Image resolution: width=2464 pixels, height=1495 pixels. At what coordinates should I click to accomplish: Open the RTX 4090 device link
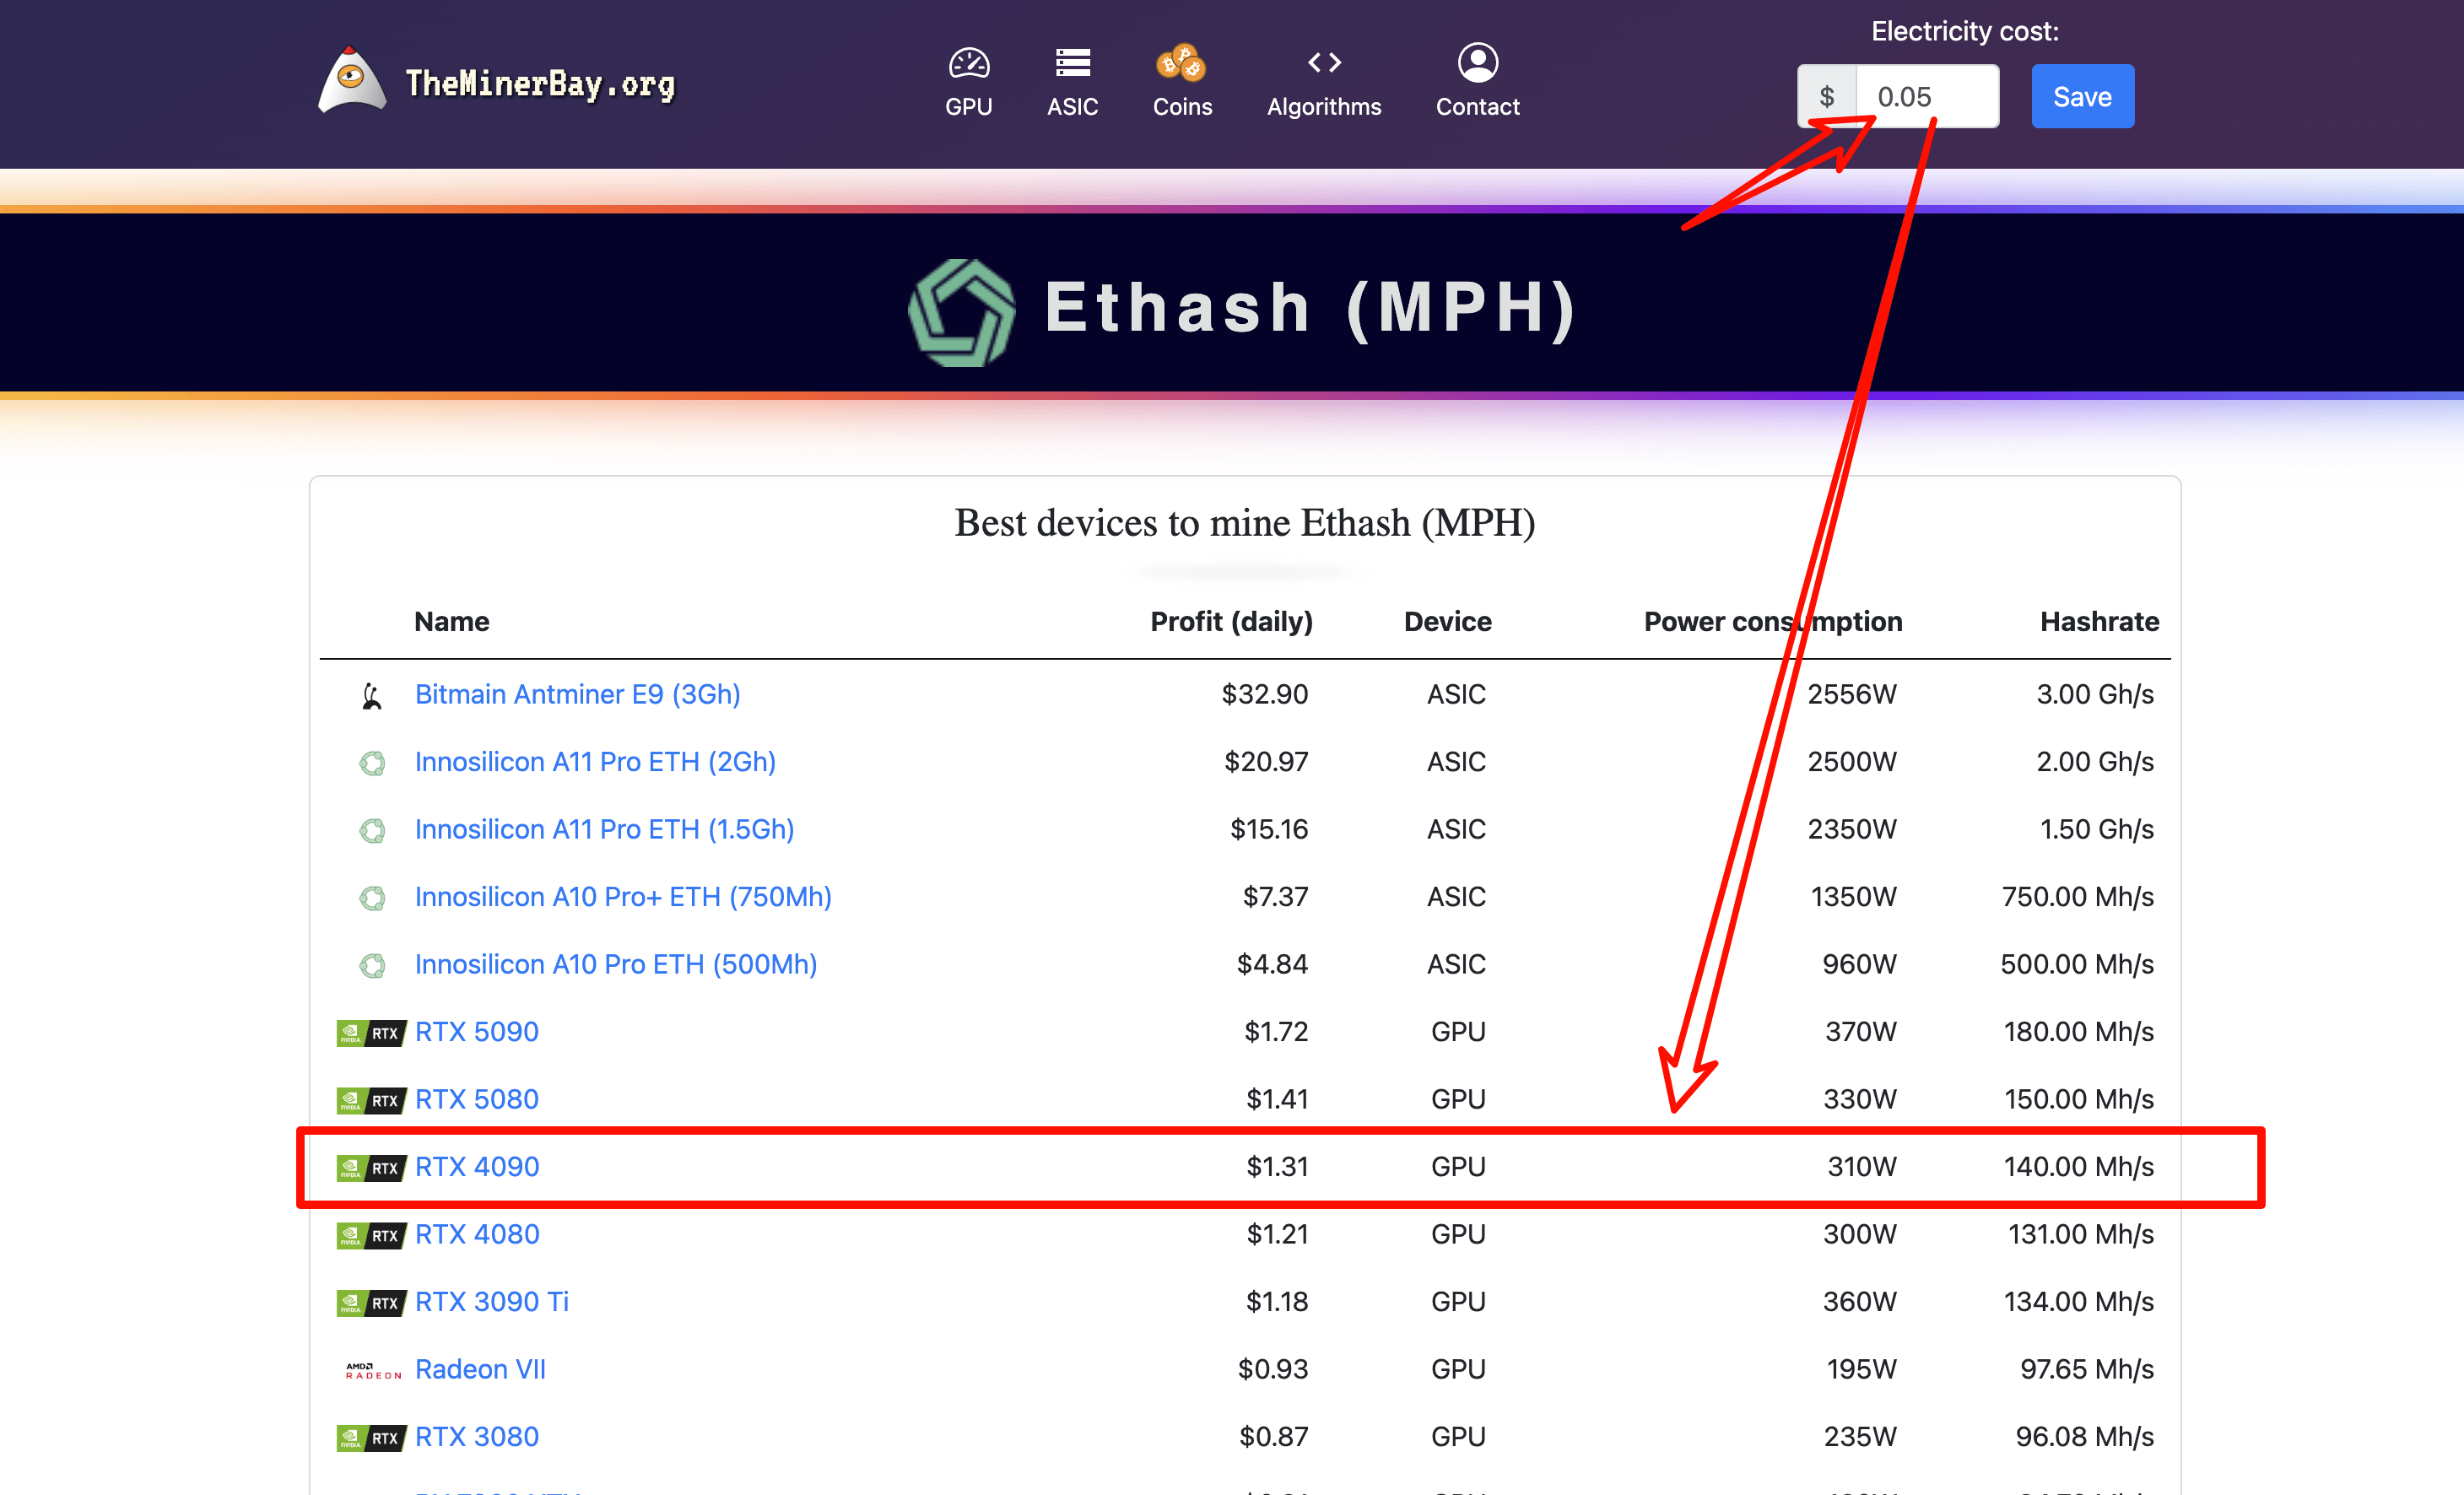(476, 1166)
